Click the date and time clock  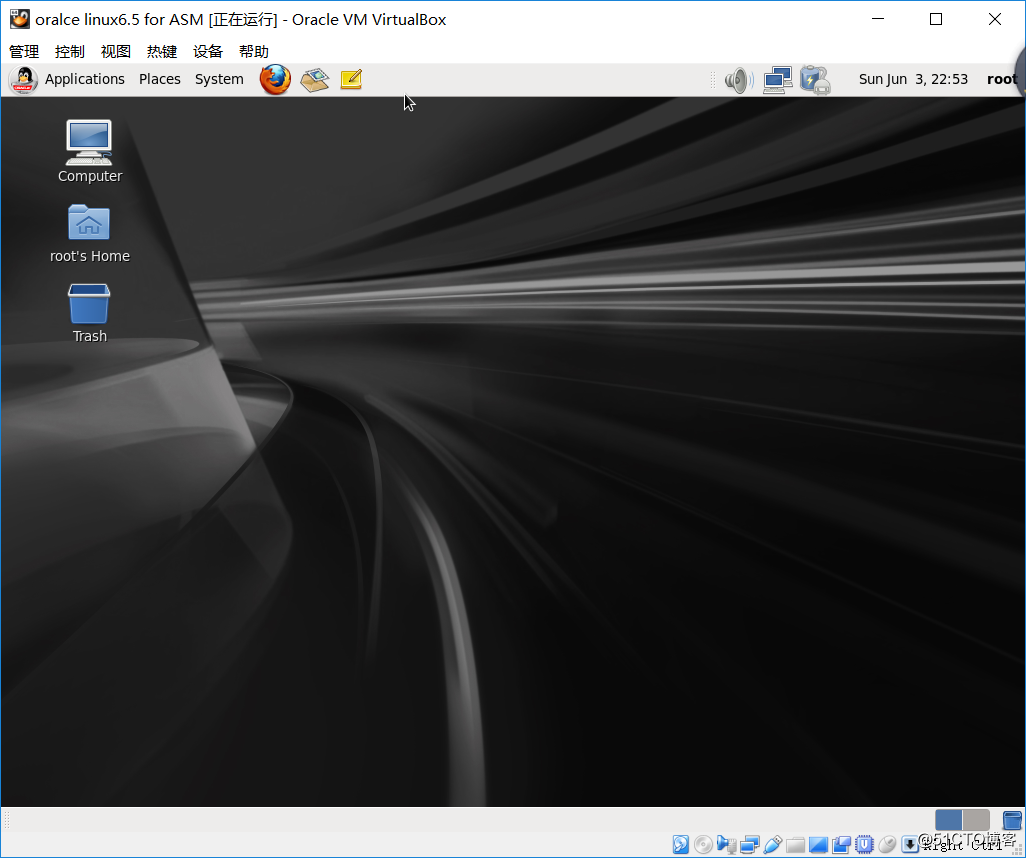pyautogui.click(x=913, y=79)
